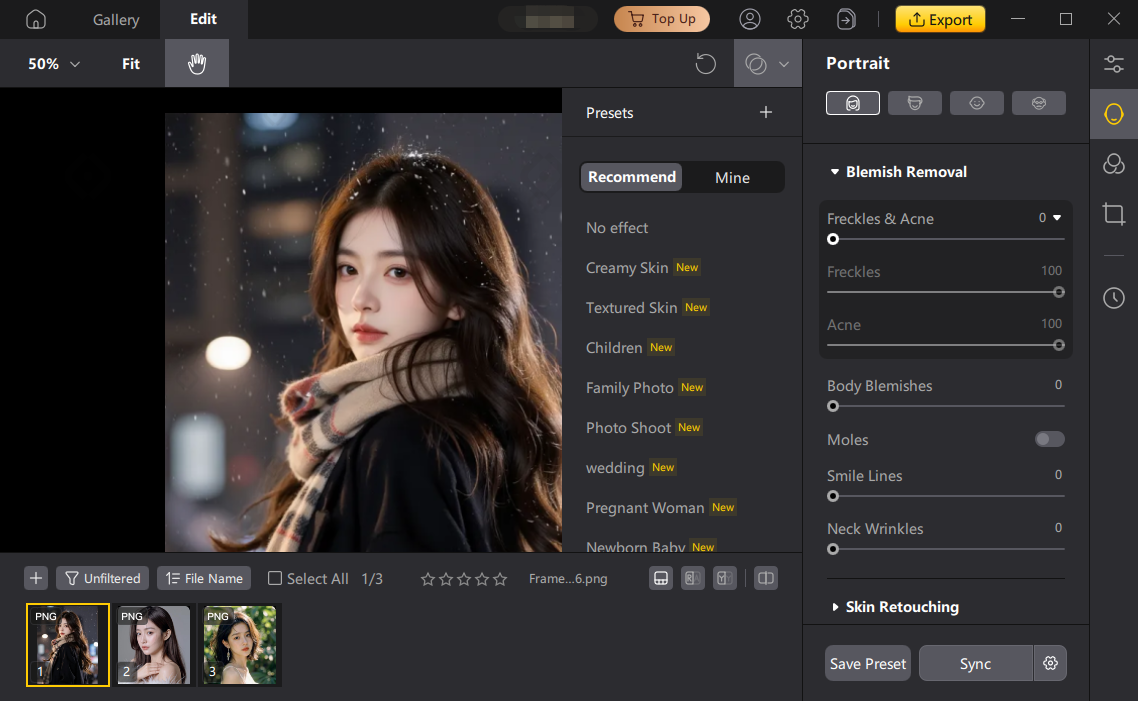Open the Adjustments panel from the right sidebar
Viewport: 1138px width, 701px height.
pyautogui.click(x=1114, y=63)
